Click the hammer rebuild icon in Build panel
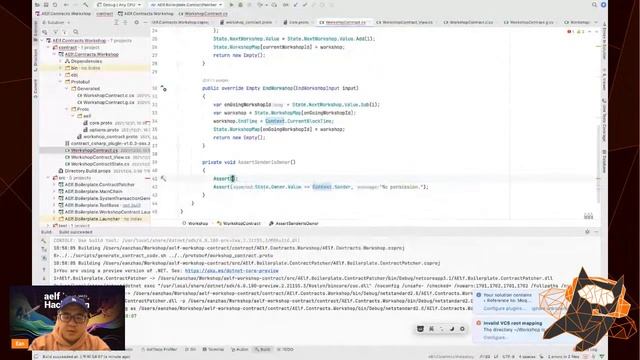 (x=44, y=241)
